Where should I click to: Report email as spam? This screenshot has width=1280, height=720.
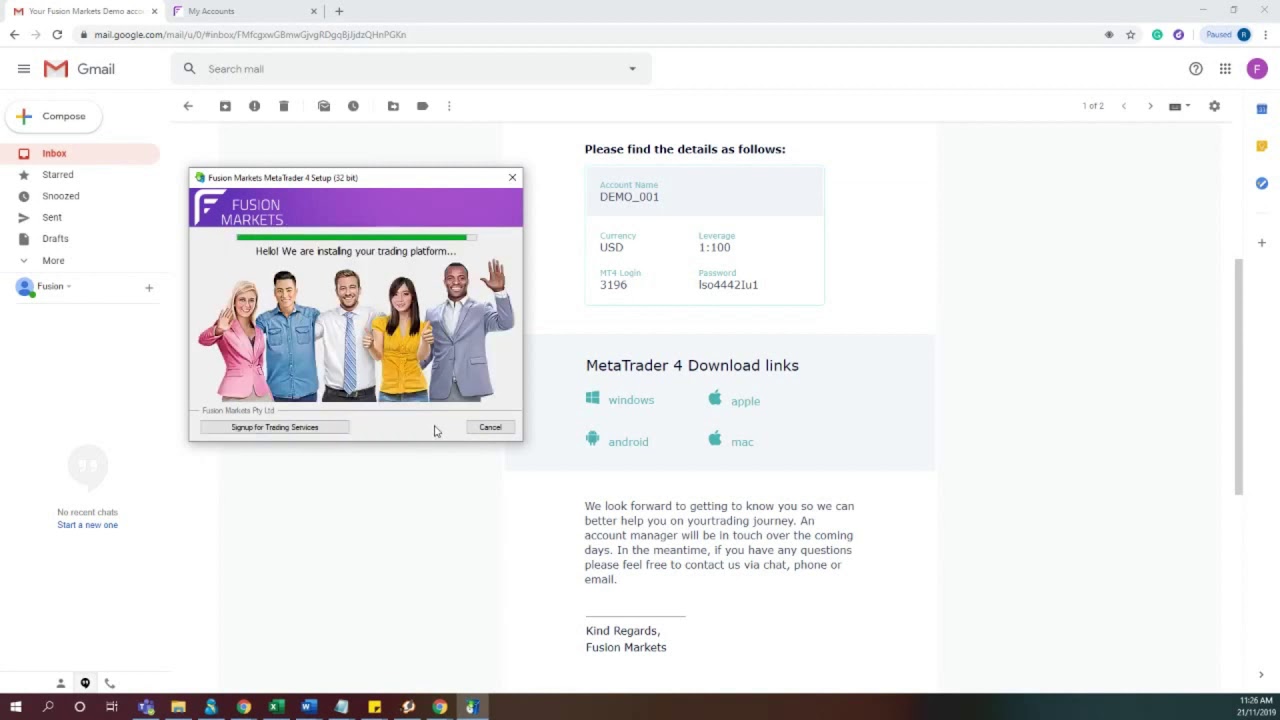254,106
